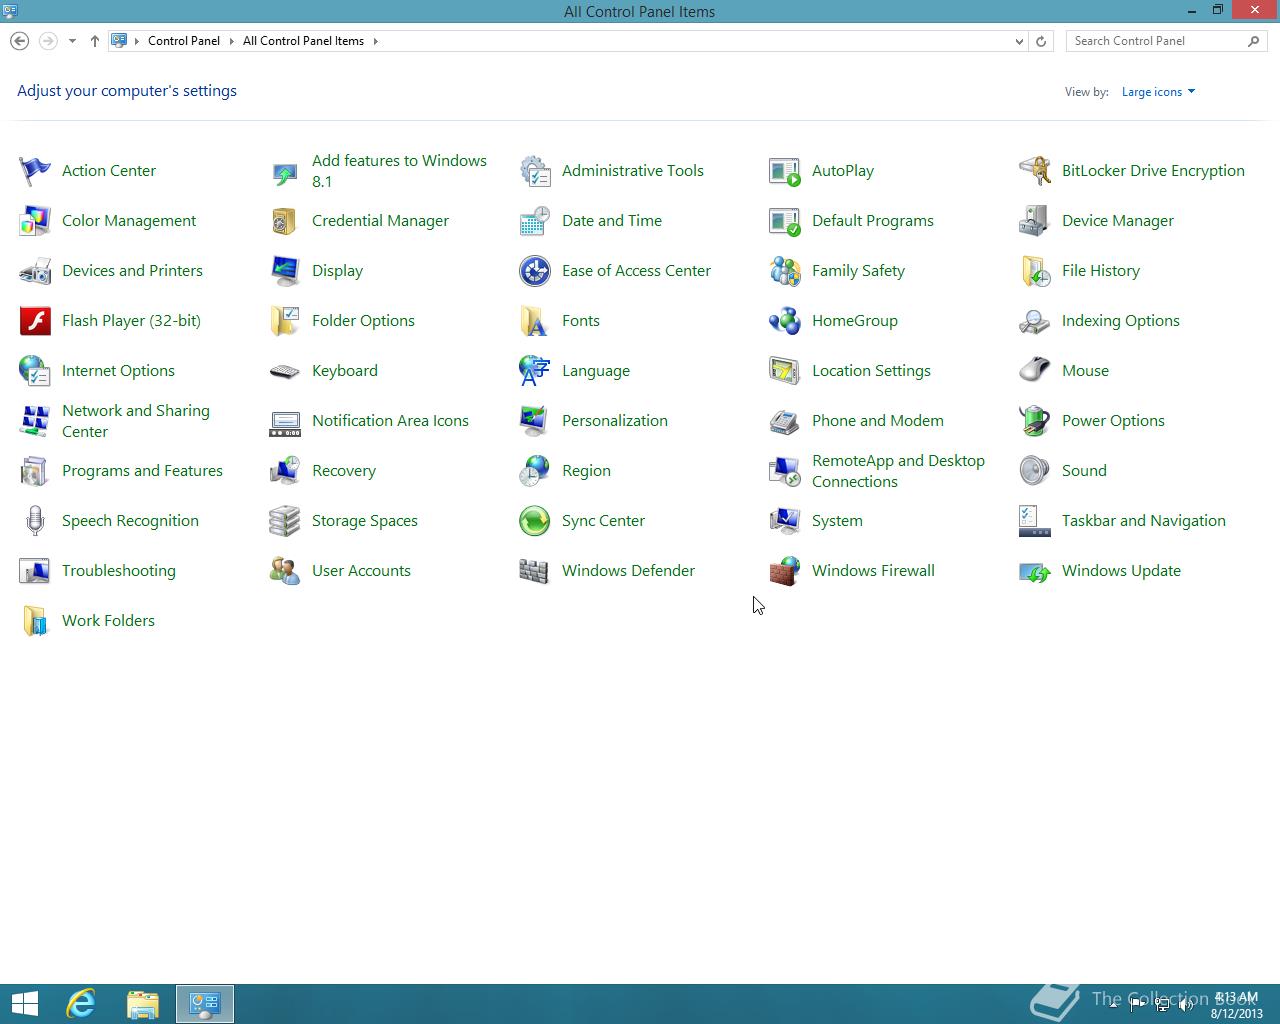This screenshot has height=1024, width=1280.
Task: Click the Device Manager link
Action: pos(1118,221)
